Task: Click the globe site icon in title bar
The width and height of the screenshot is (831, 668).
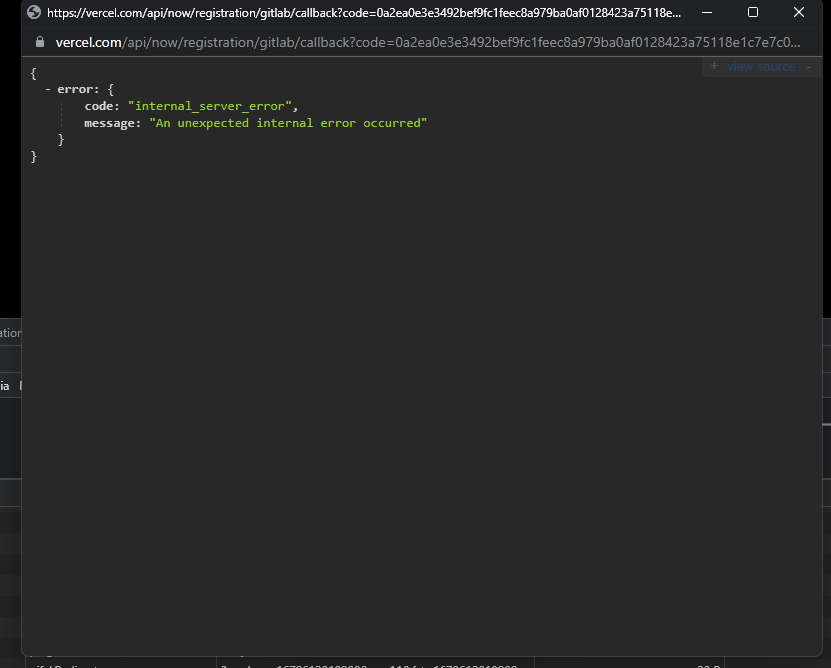Action: [x=34, y=12]
